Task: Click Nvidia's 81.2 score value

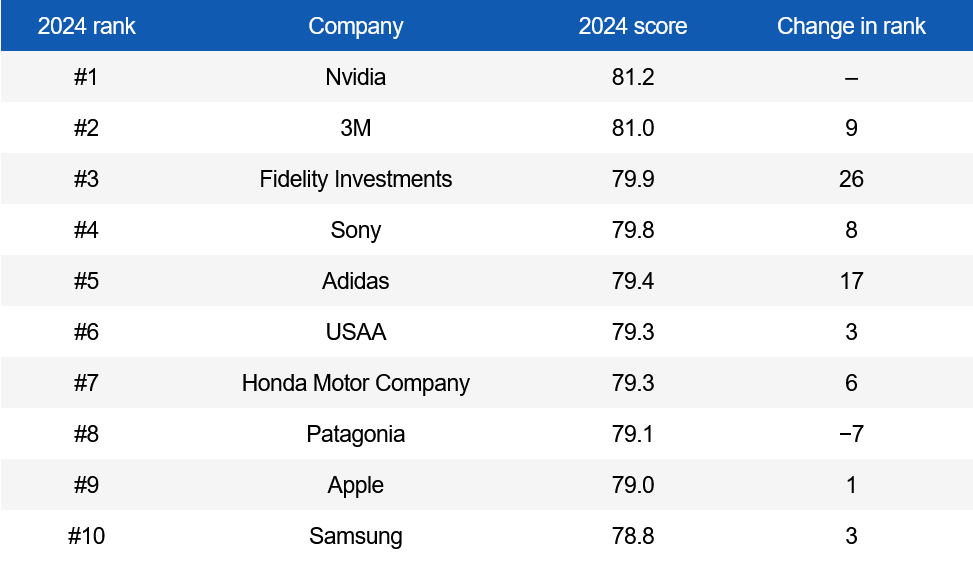Action: click(633, 77)
